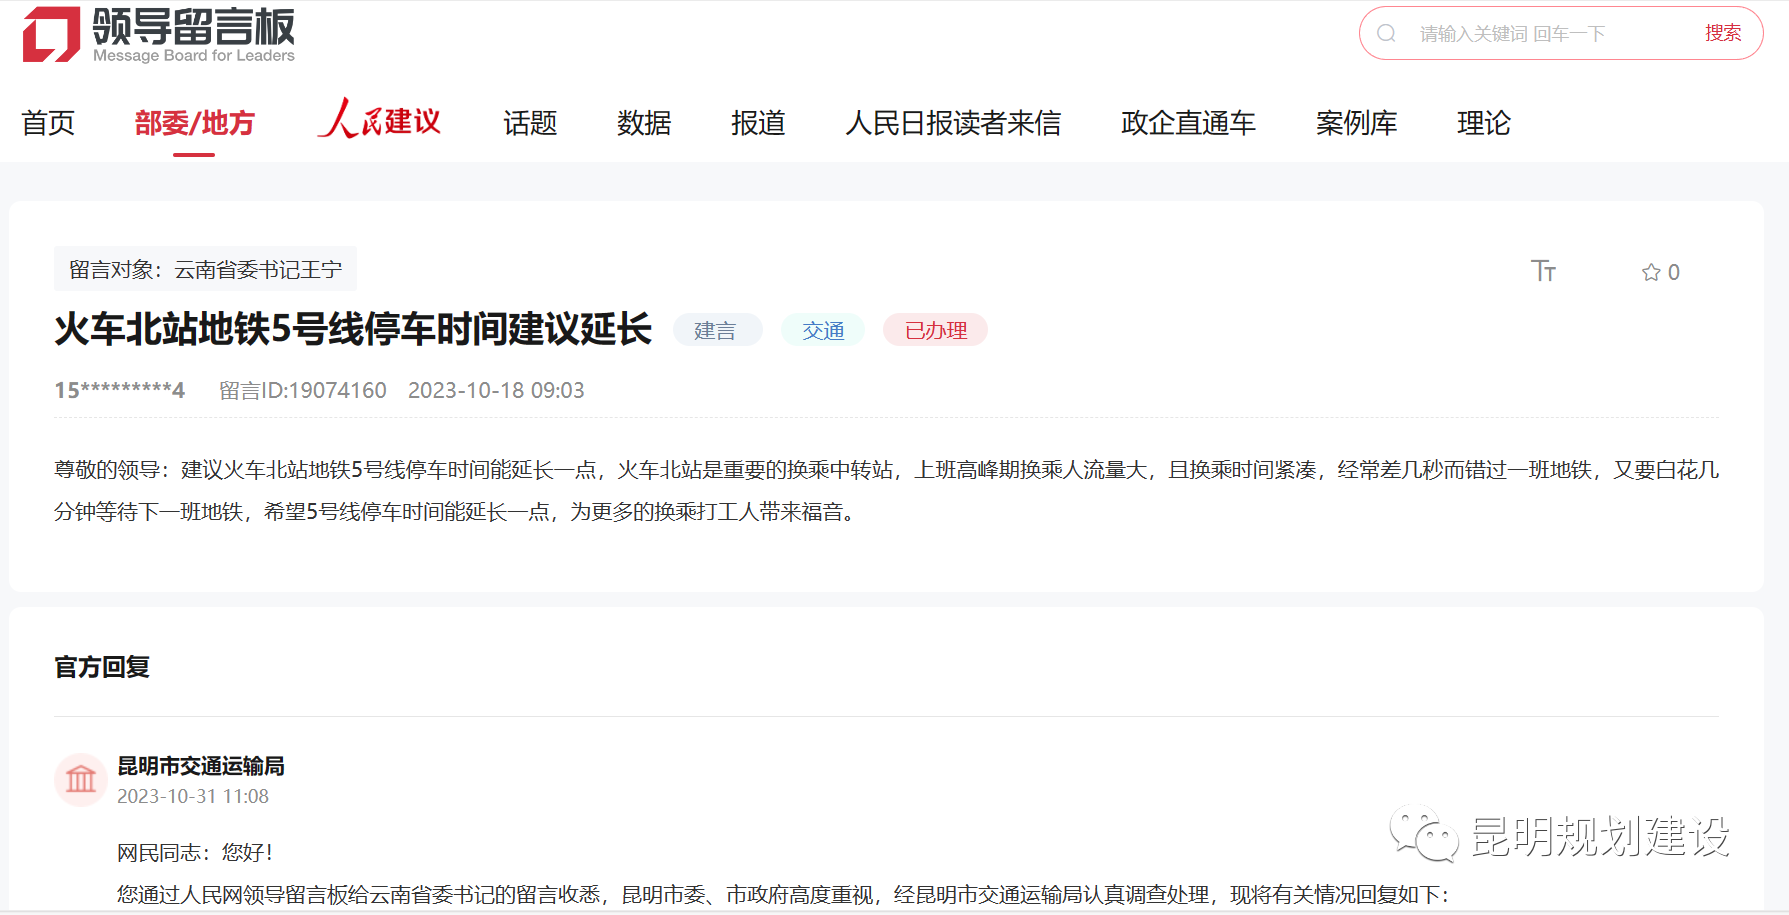Go to the 首页 tab
Viewport: 1789px width, 915px height.
48,123
